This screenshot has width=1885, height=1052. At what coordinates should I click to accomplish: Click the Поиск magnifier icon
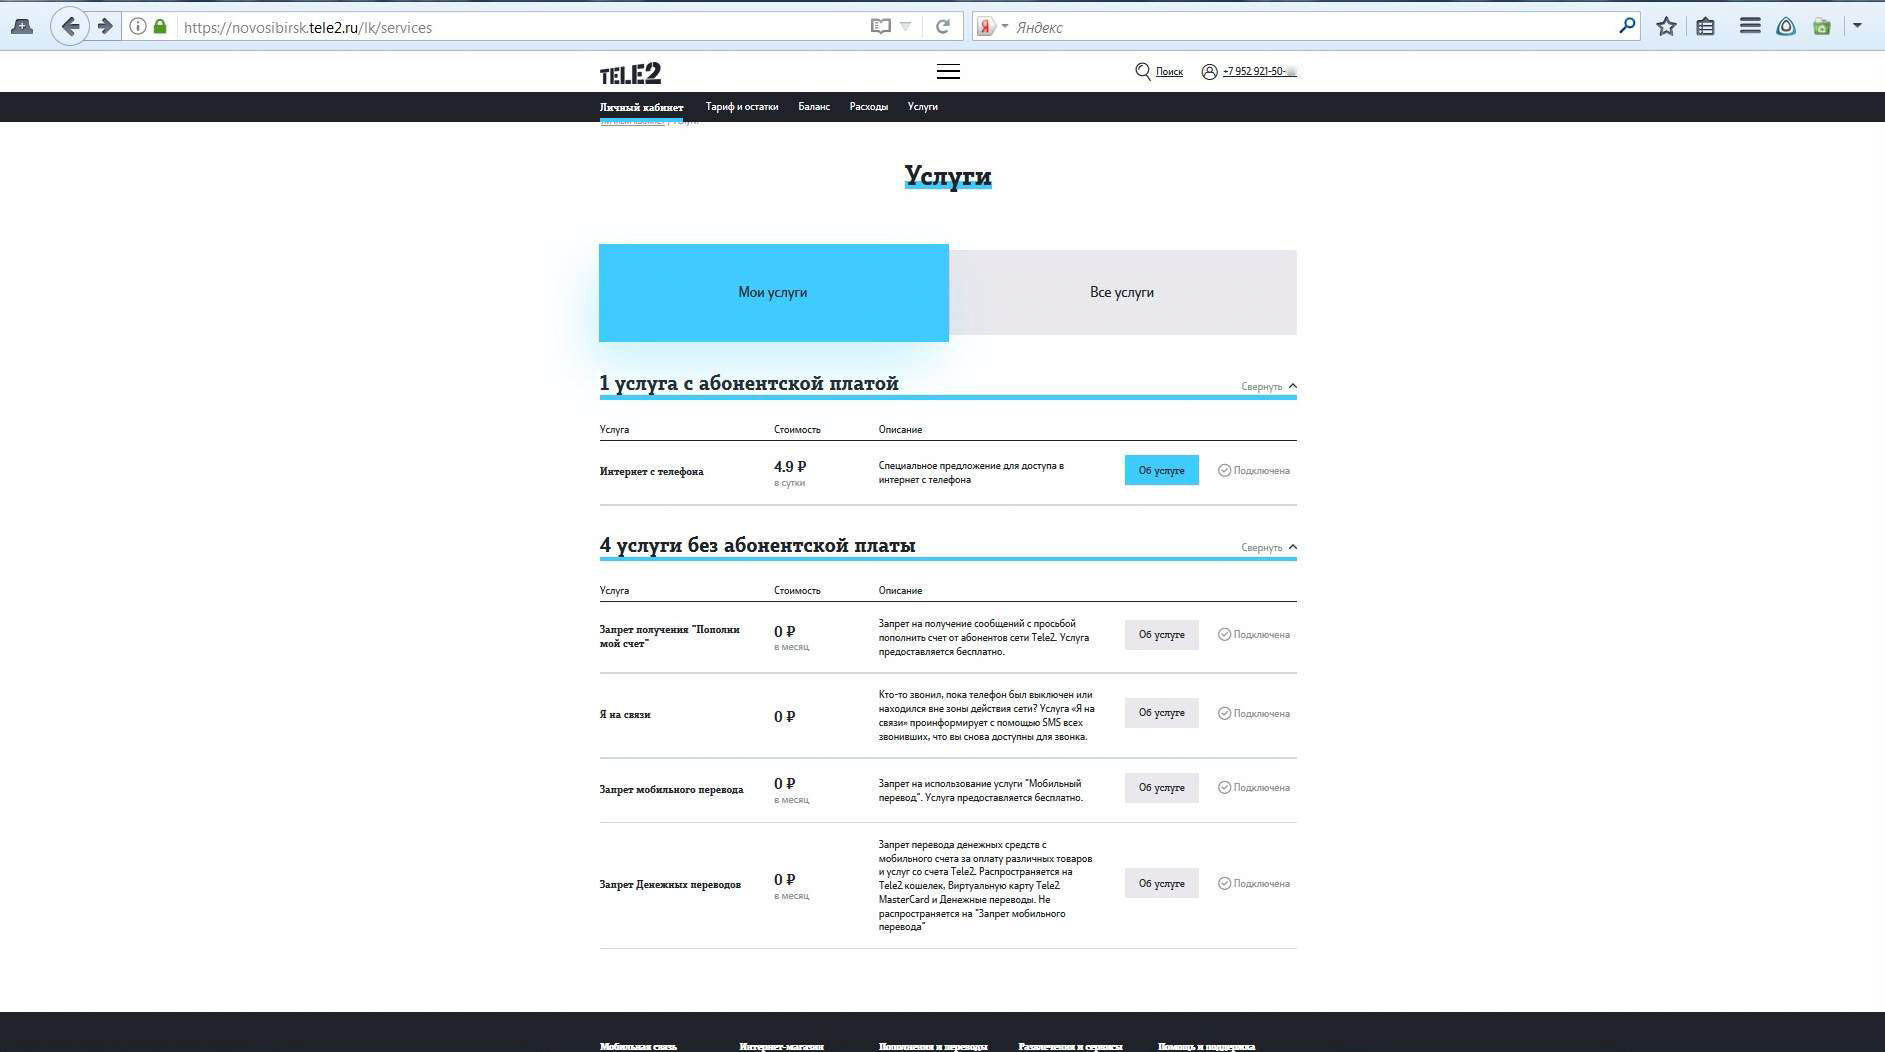tap(1143, 71)
